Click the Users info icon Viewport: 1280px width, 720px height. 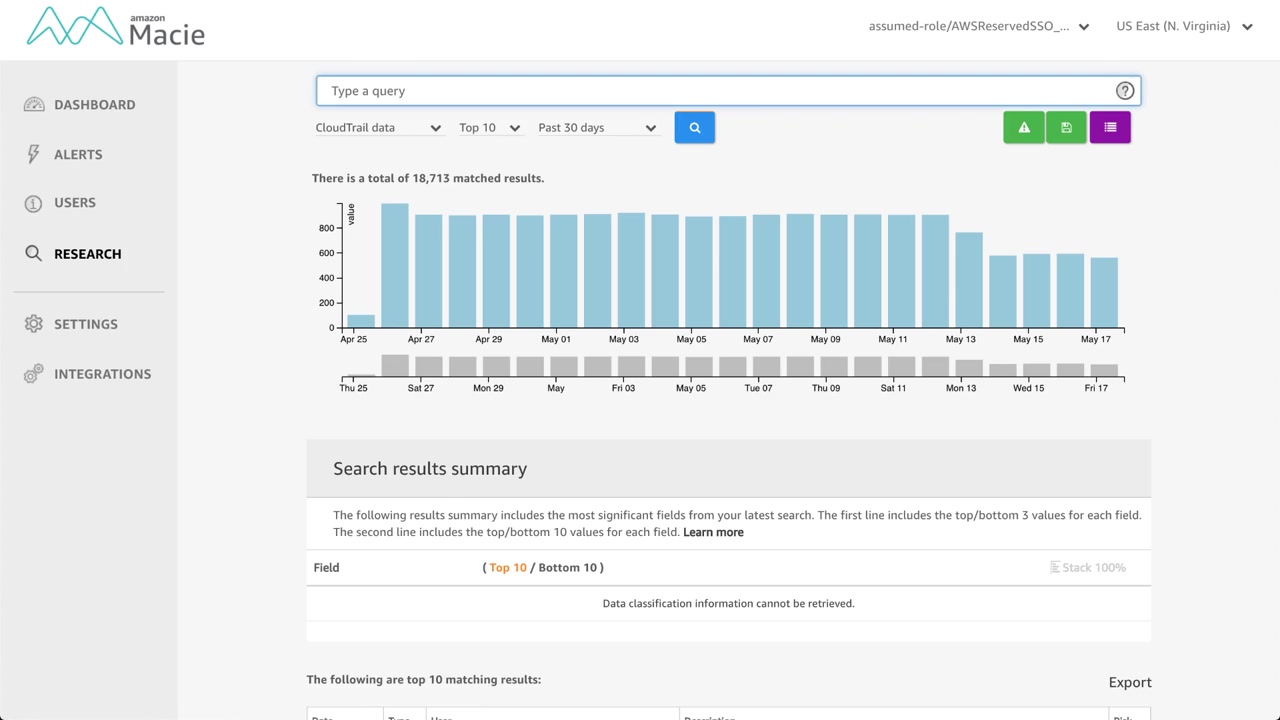(34, 203)
